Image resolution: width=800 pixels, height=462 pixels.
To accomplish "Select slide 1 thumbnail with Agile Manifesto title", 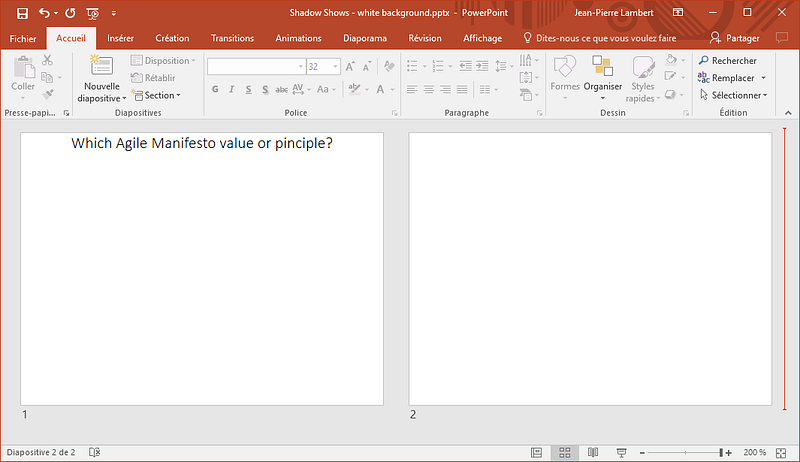I will [x=202, y=269].
